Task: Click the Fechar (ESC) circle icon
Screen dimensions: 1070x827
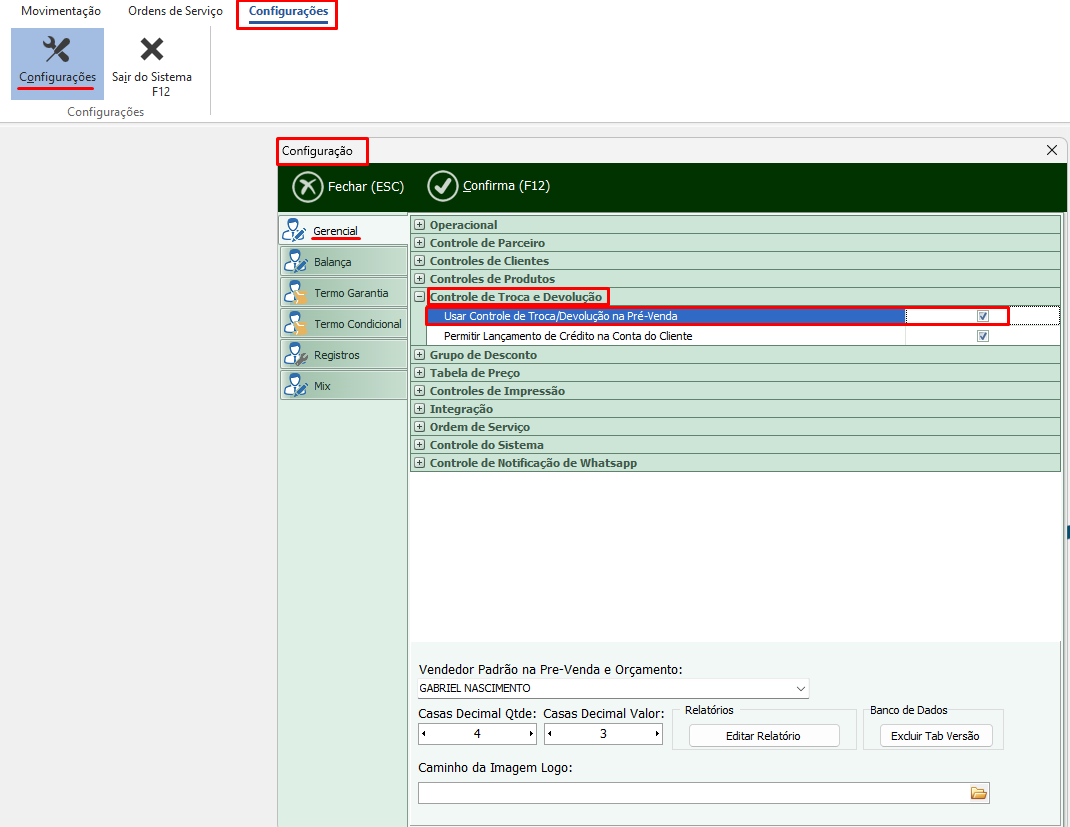Action: pos(307,187)
